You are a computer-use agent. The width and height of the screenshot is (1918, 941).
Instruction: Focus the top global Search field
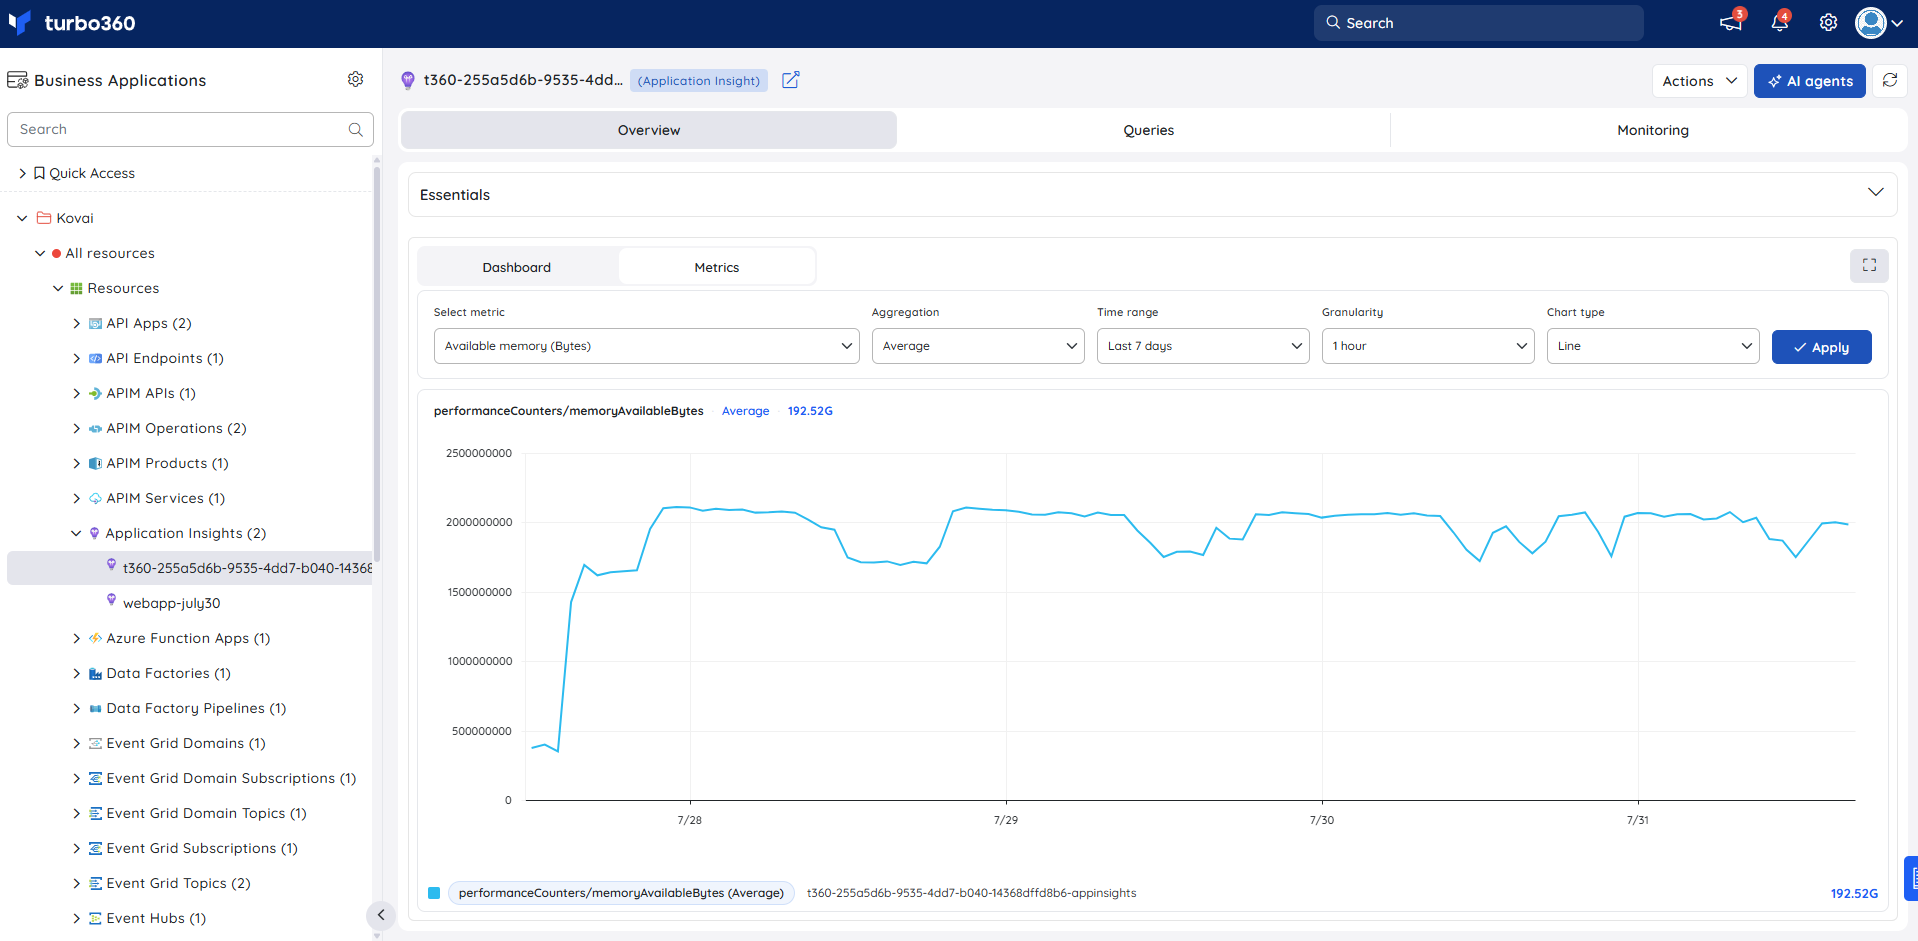pos(1478,23)
